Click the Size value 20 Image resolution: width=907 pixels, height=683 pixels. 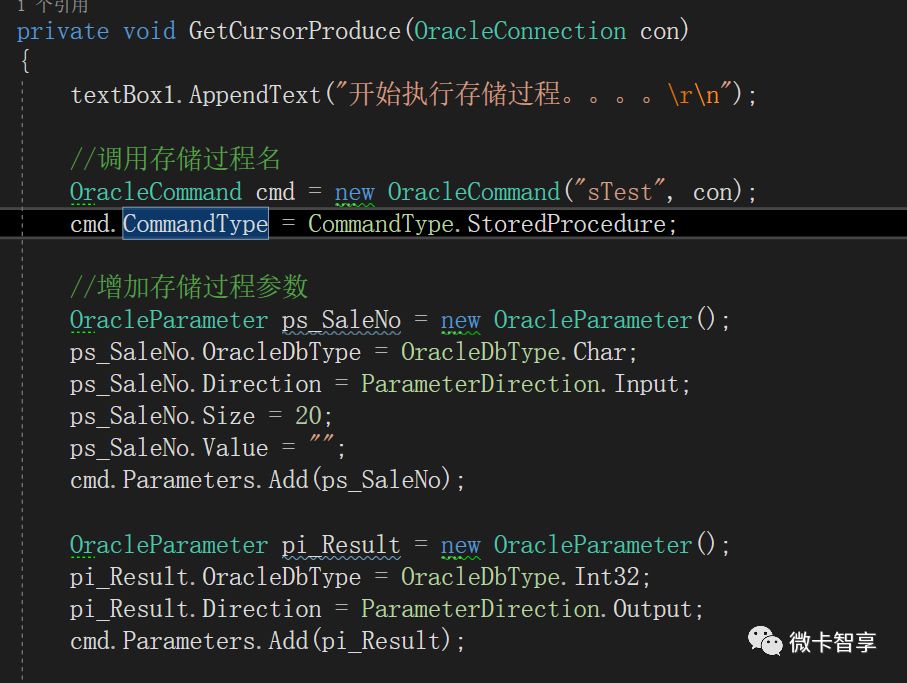pos(308,416)
